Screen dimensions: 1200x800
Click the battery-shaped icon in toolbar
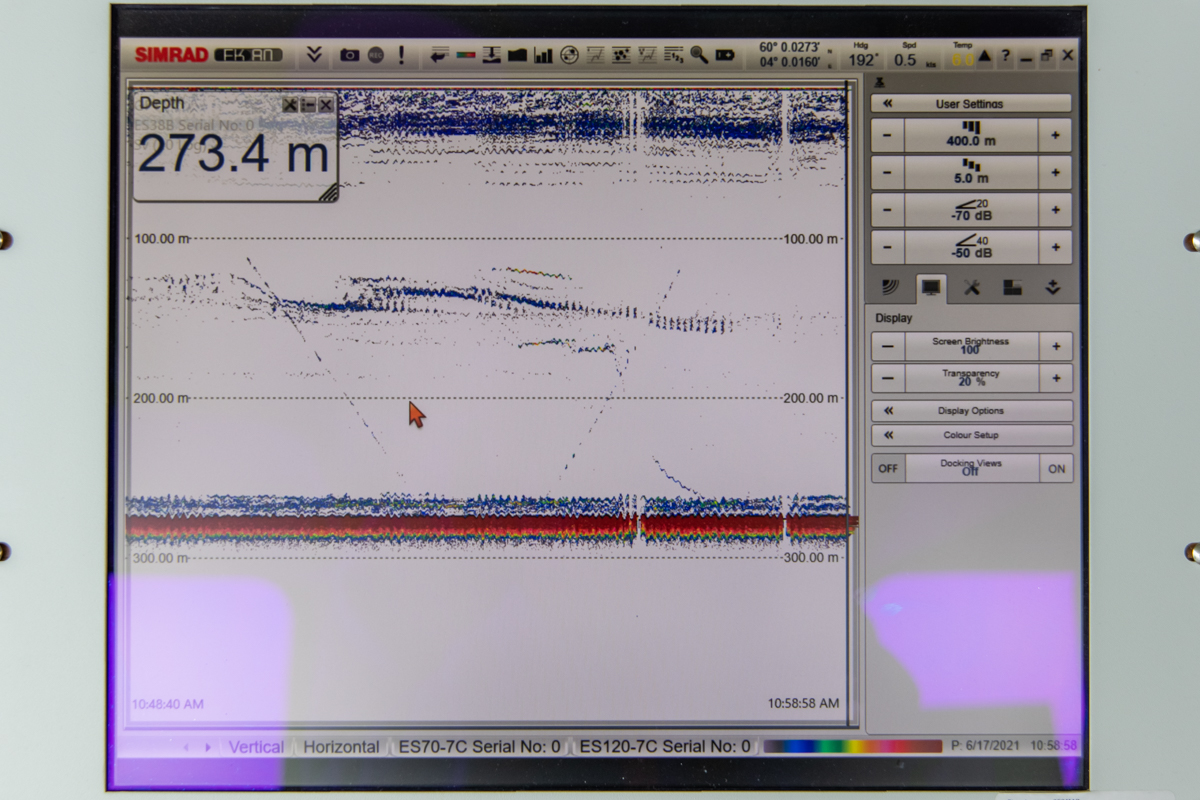[724, 55]
